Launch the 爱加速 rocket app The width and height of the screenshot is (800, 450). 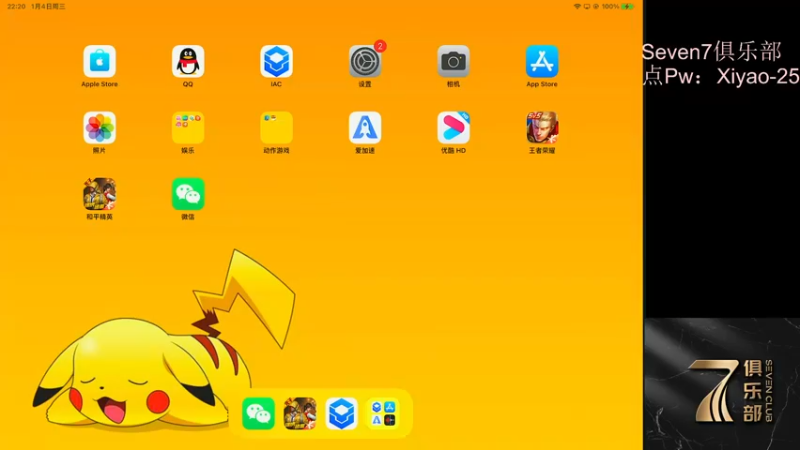tap(365, 128)
